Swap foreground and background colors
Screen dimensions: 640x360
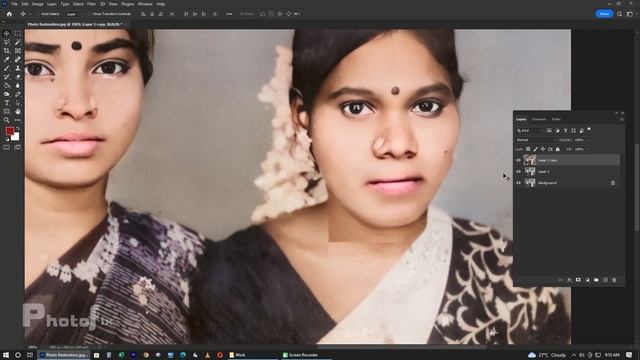click(18, 129)
